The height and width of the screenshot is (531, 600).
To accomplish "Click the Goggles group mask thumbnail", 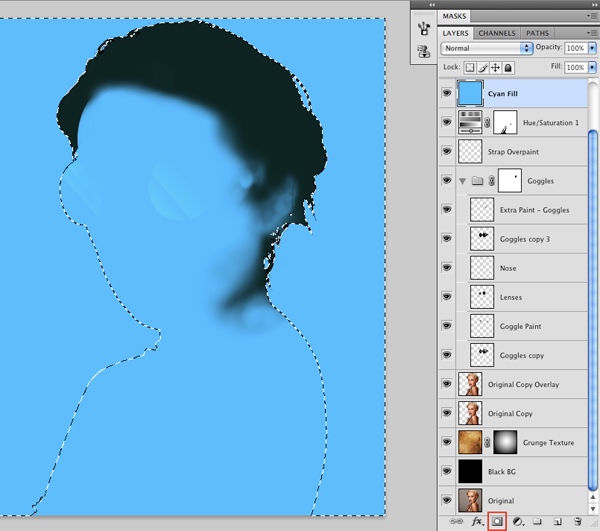I will (x=510, y=181).
